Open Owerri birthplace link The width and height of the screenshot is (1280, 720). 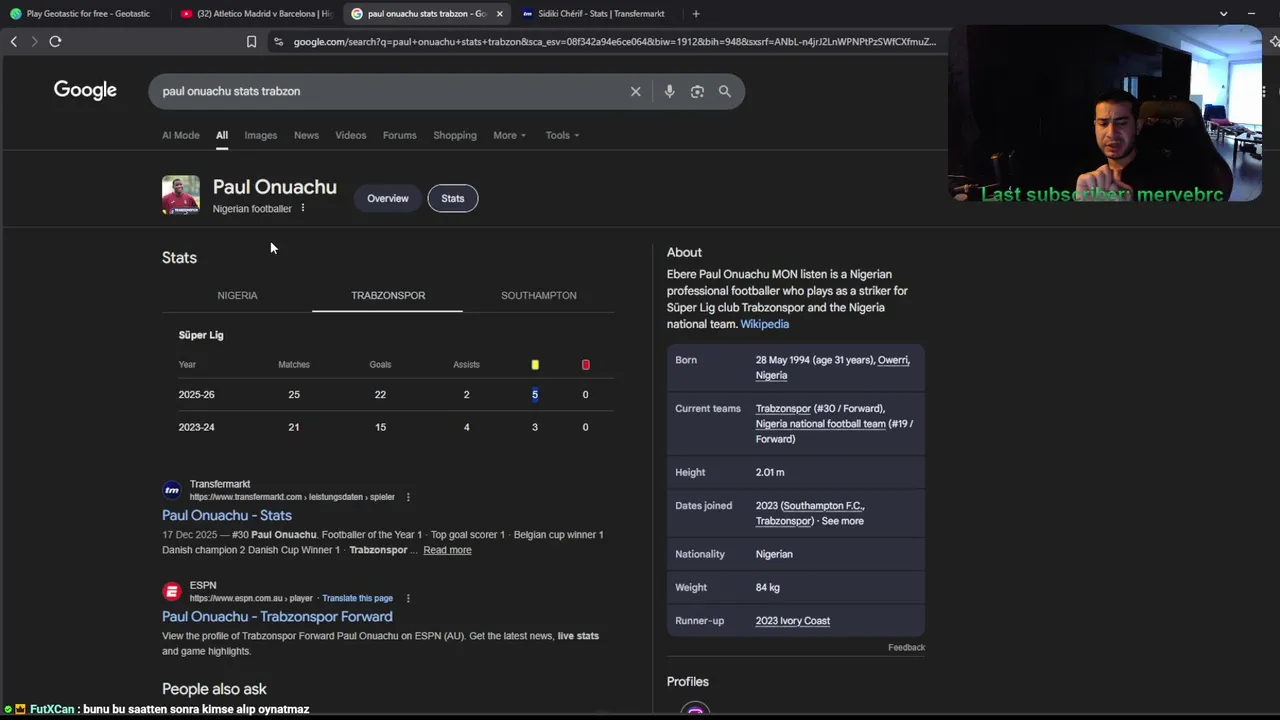tap(893, 360)
